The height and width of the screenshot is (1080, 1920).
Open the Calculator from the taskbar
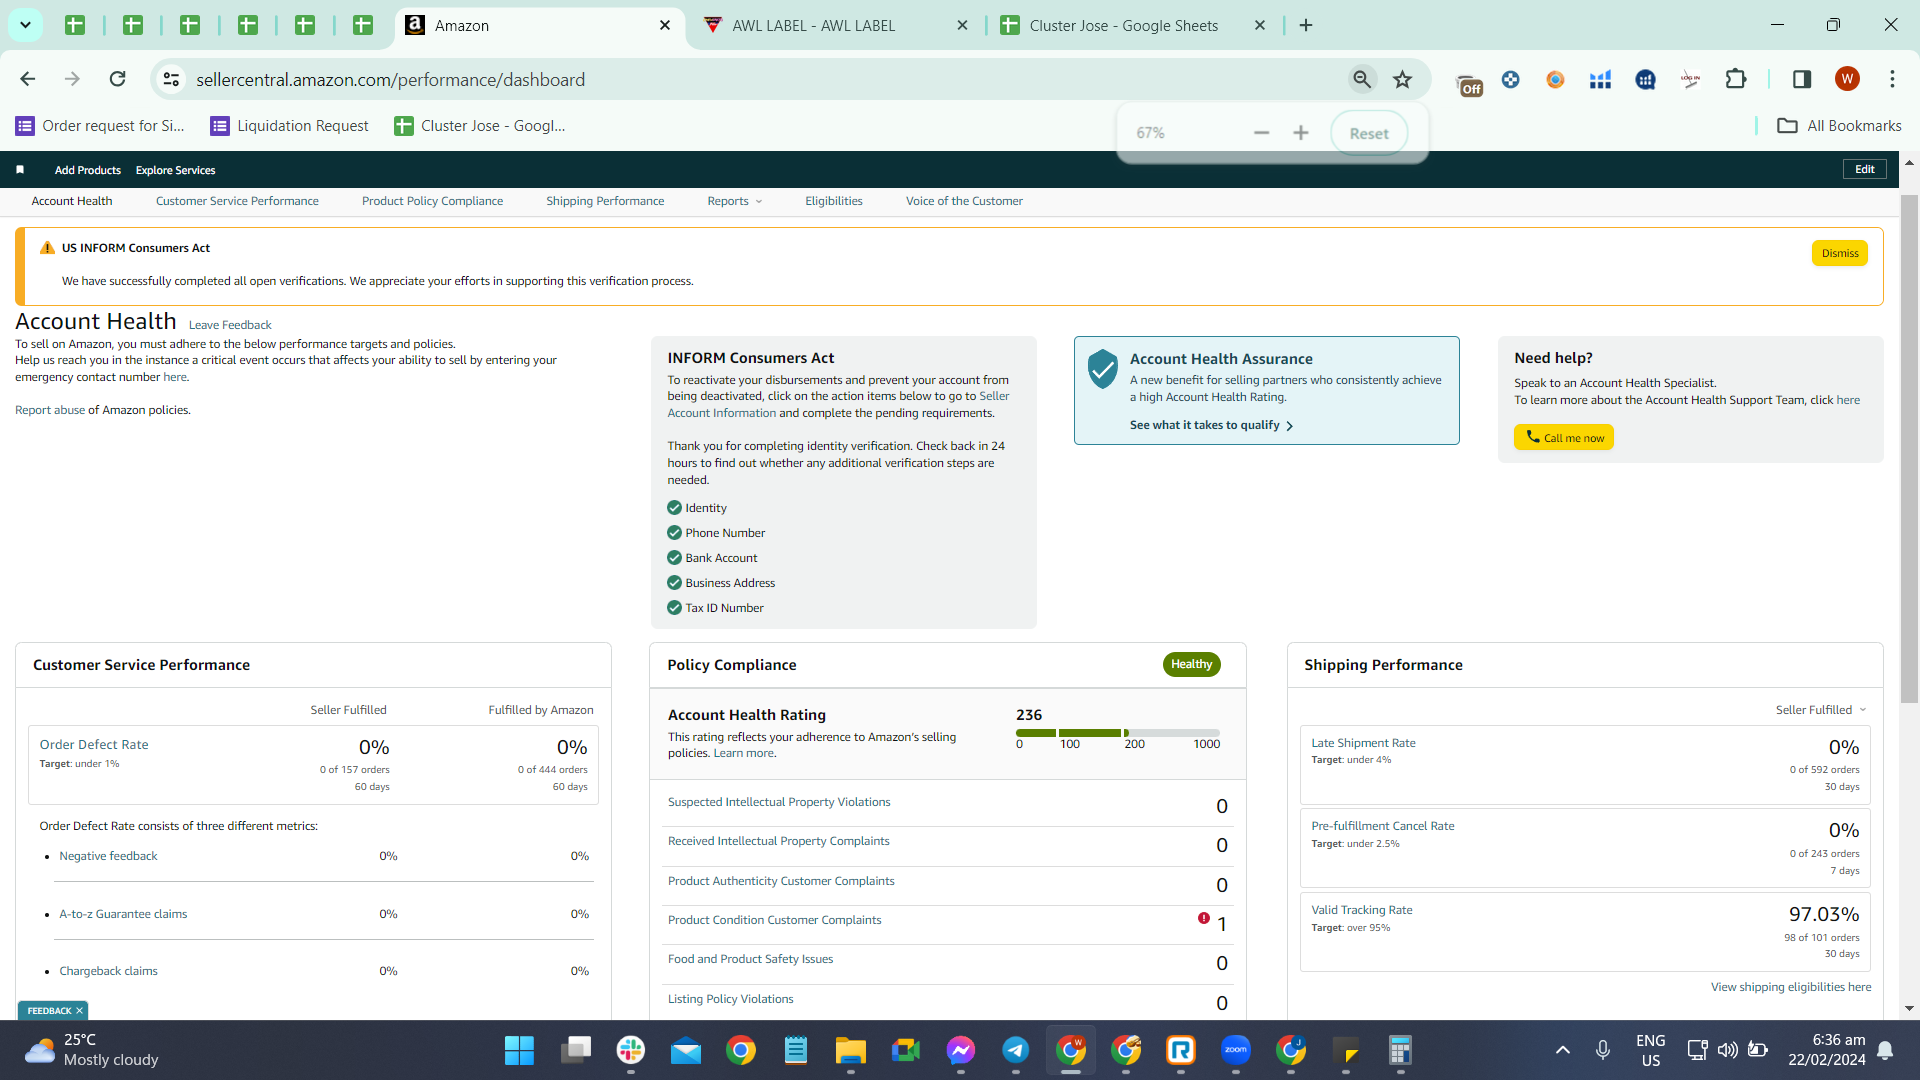[1400, 1050]
